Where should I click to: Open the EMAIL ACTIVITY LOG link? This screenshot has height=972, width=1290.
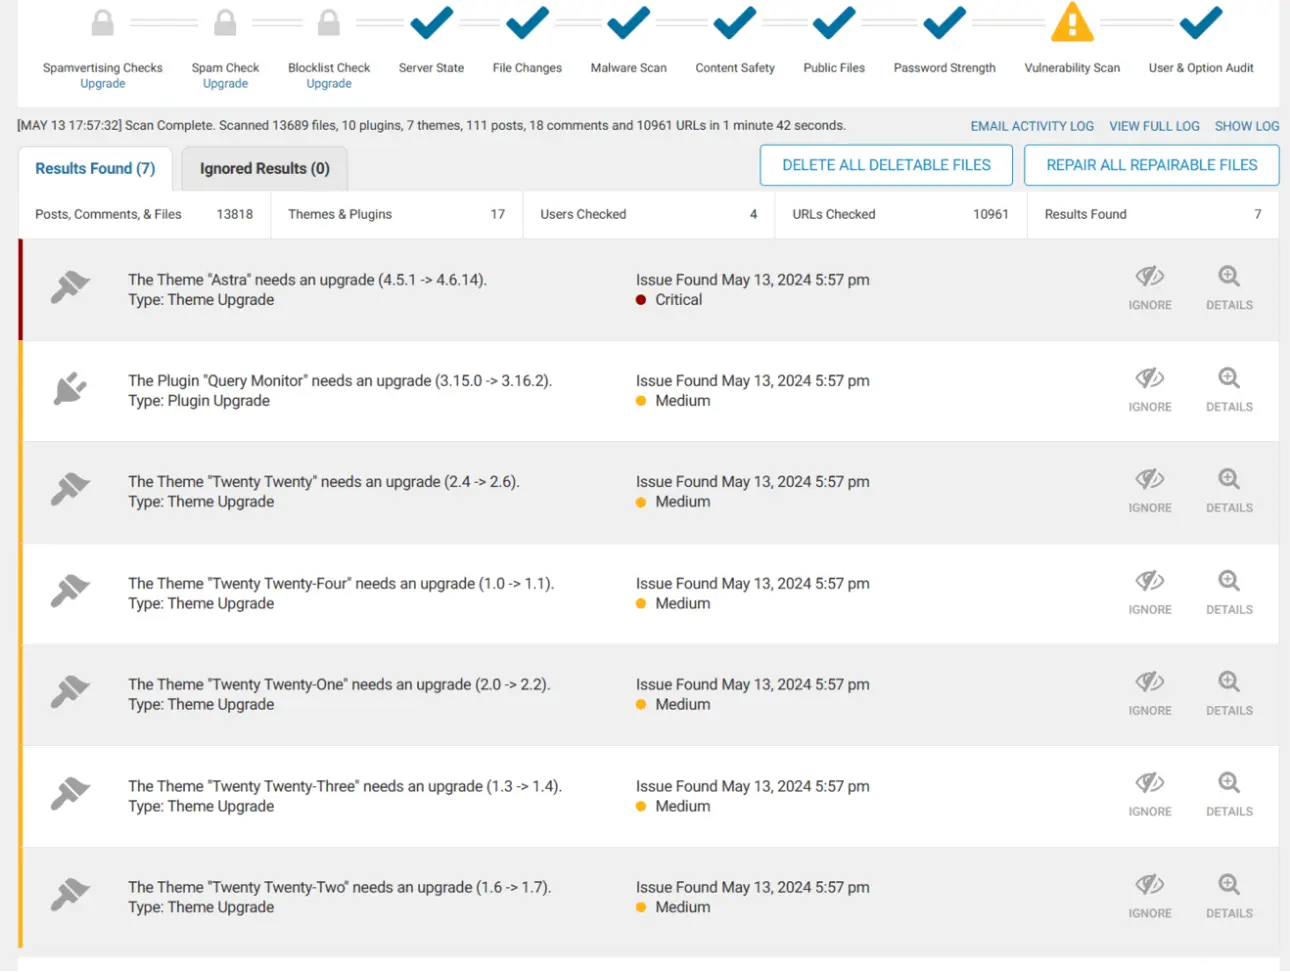[x=1032, y=126]
